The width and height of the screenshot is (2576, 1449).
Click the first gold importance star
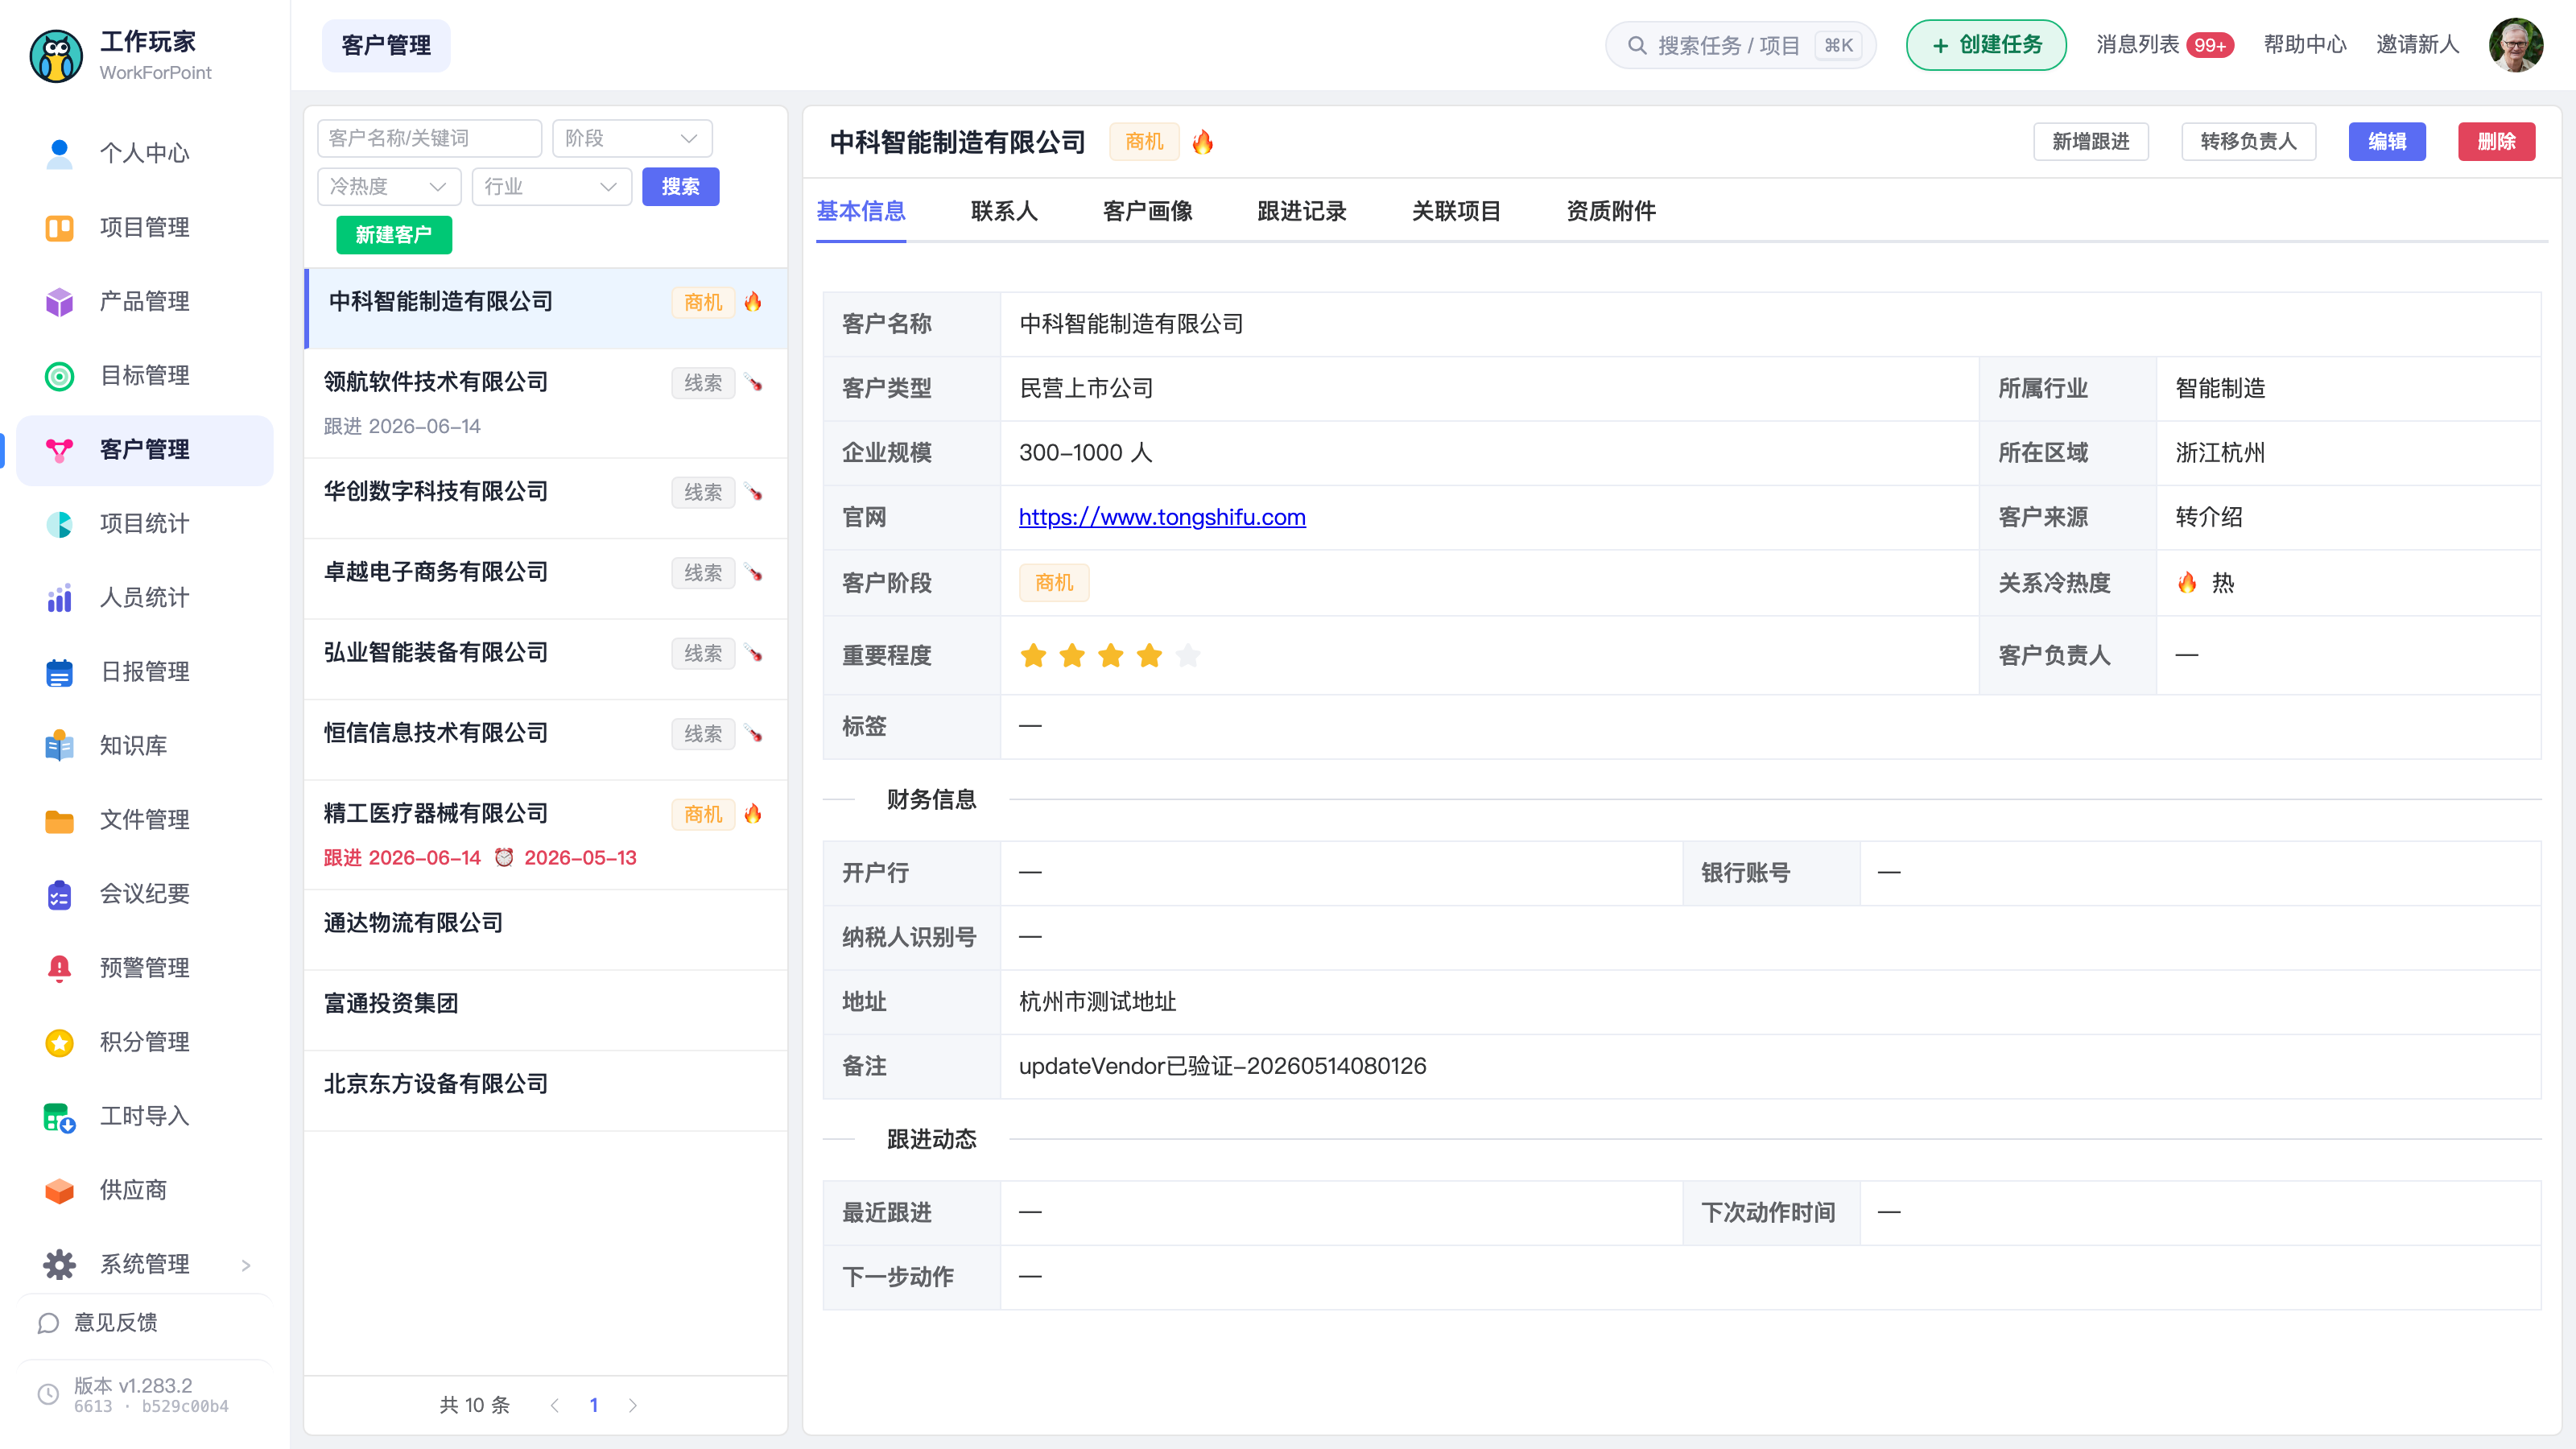pos(1033,655)
